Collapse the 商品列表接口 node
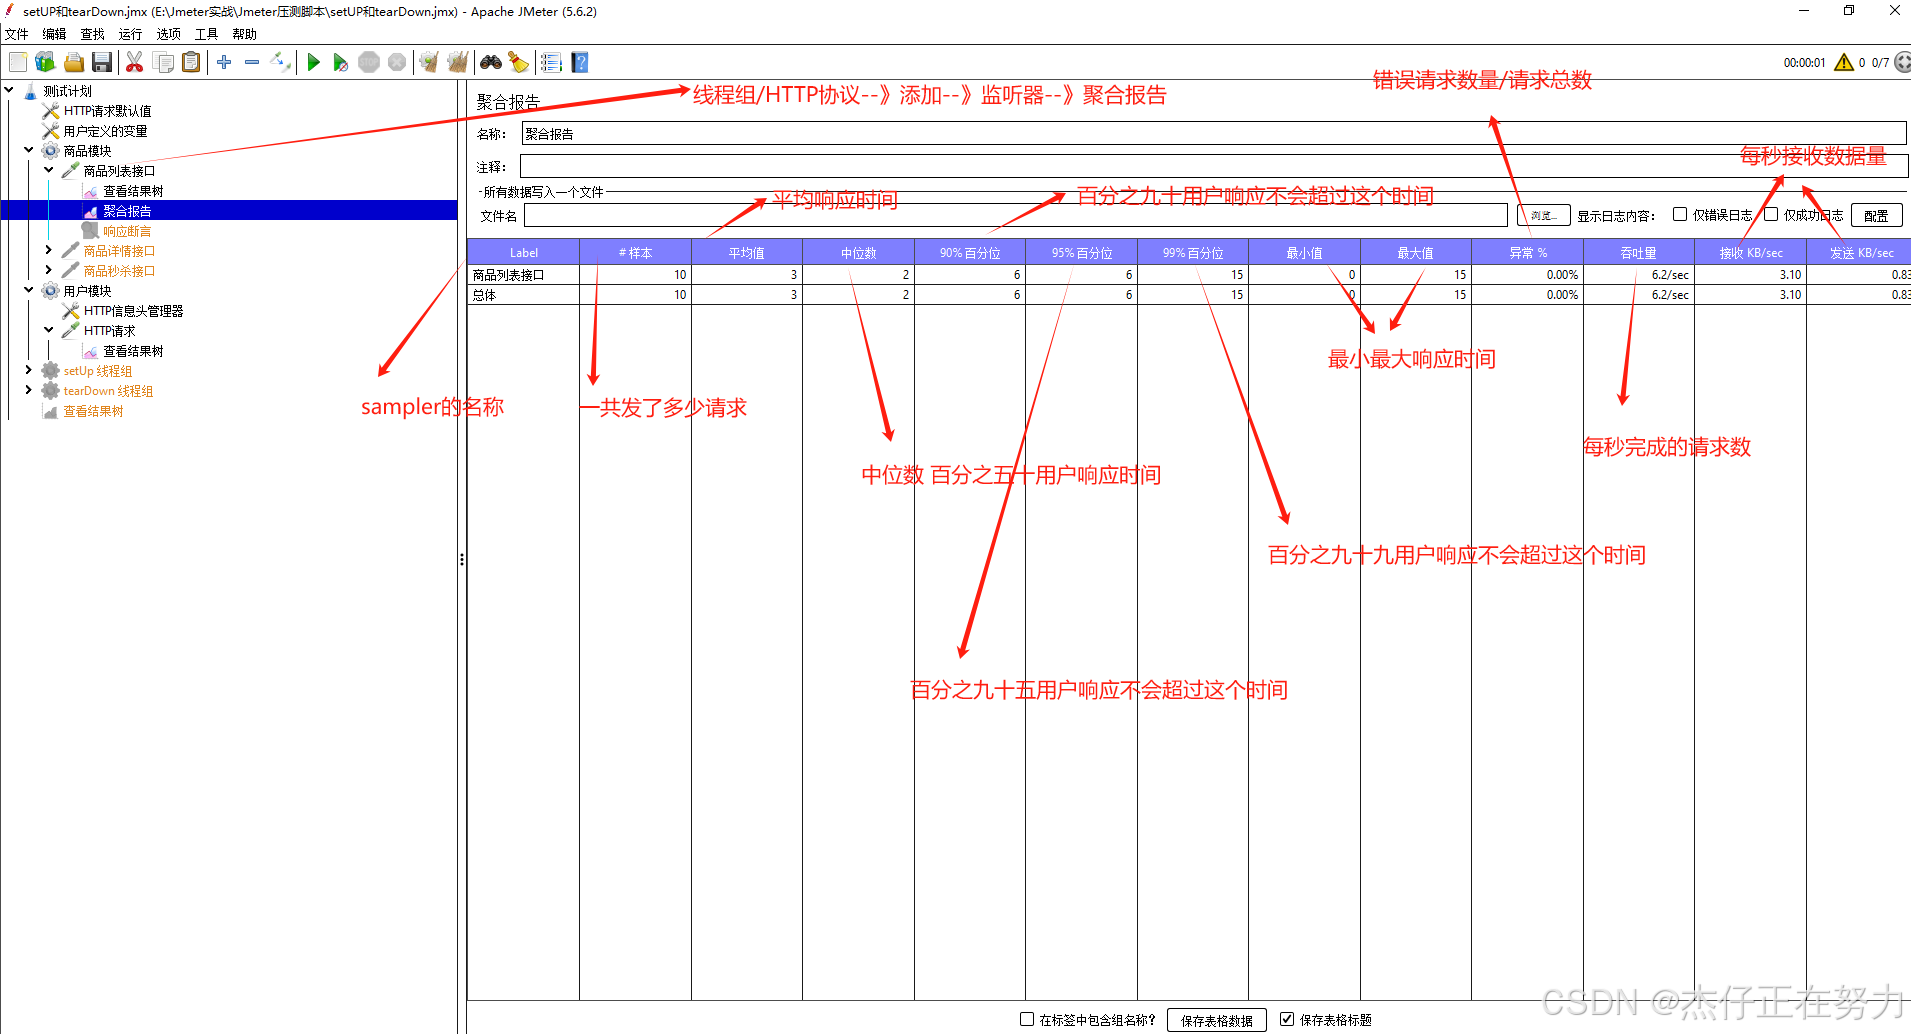Viewport: 1911px width, 1034px height. (x=48, y=170)
